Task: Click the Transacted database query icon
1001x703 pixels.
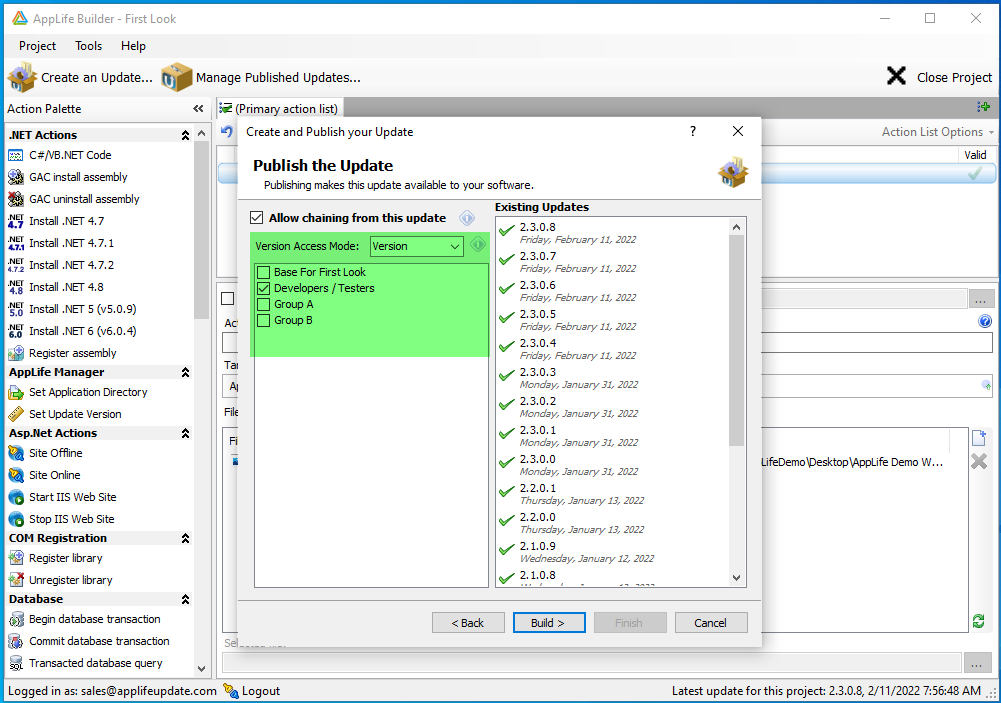Action: point(16,663)
